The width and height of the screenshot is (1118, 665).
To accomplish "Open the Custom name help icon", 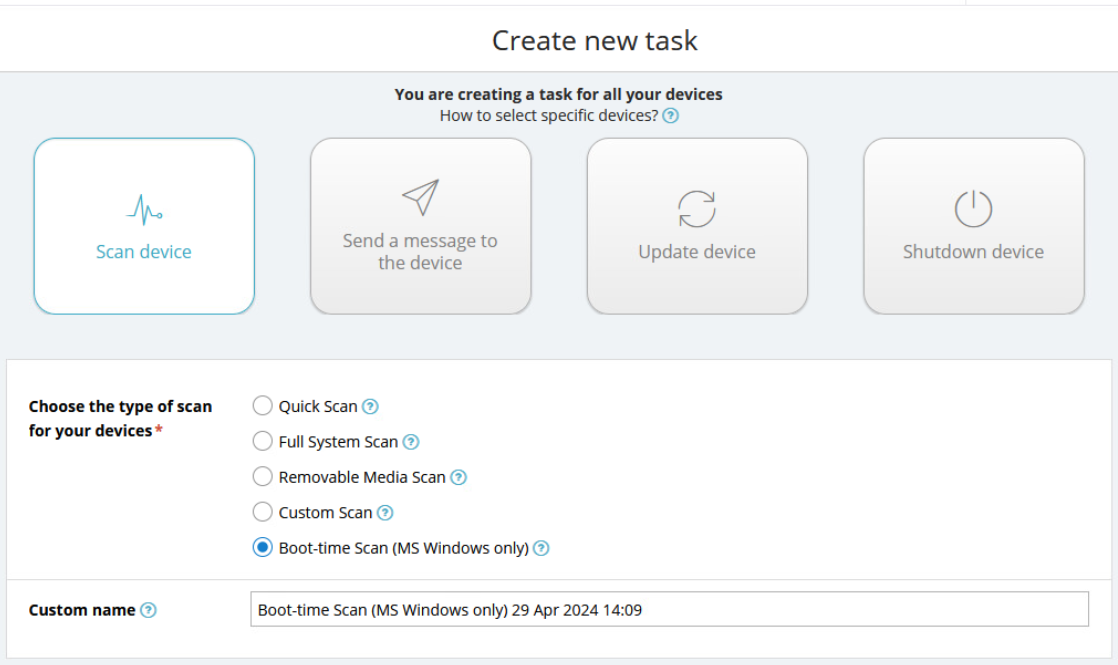I will (x=148, y=610).
